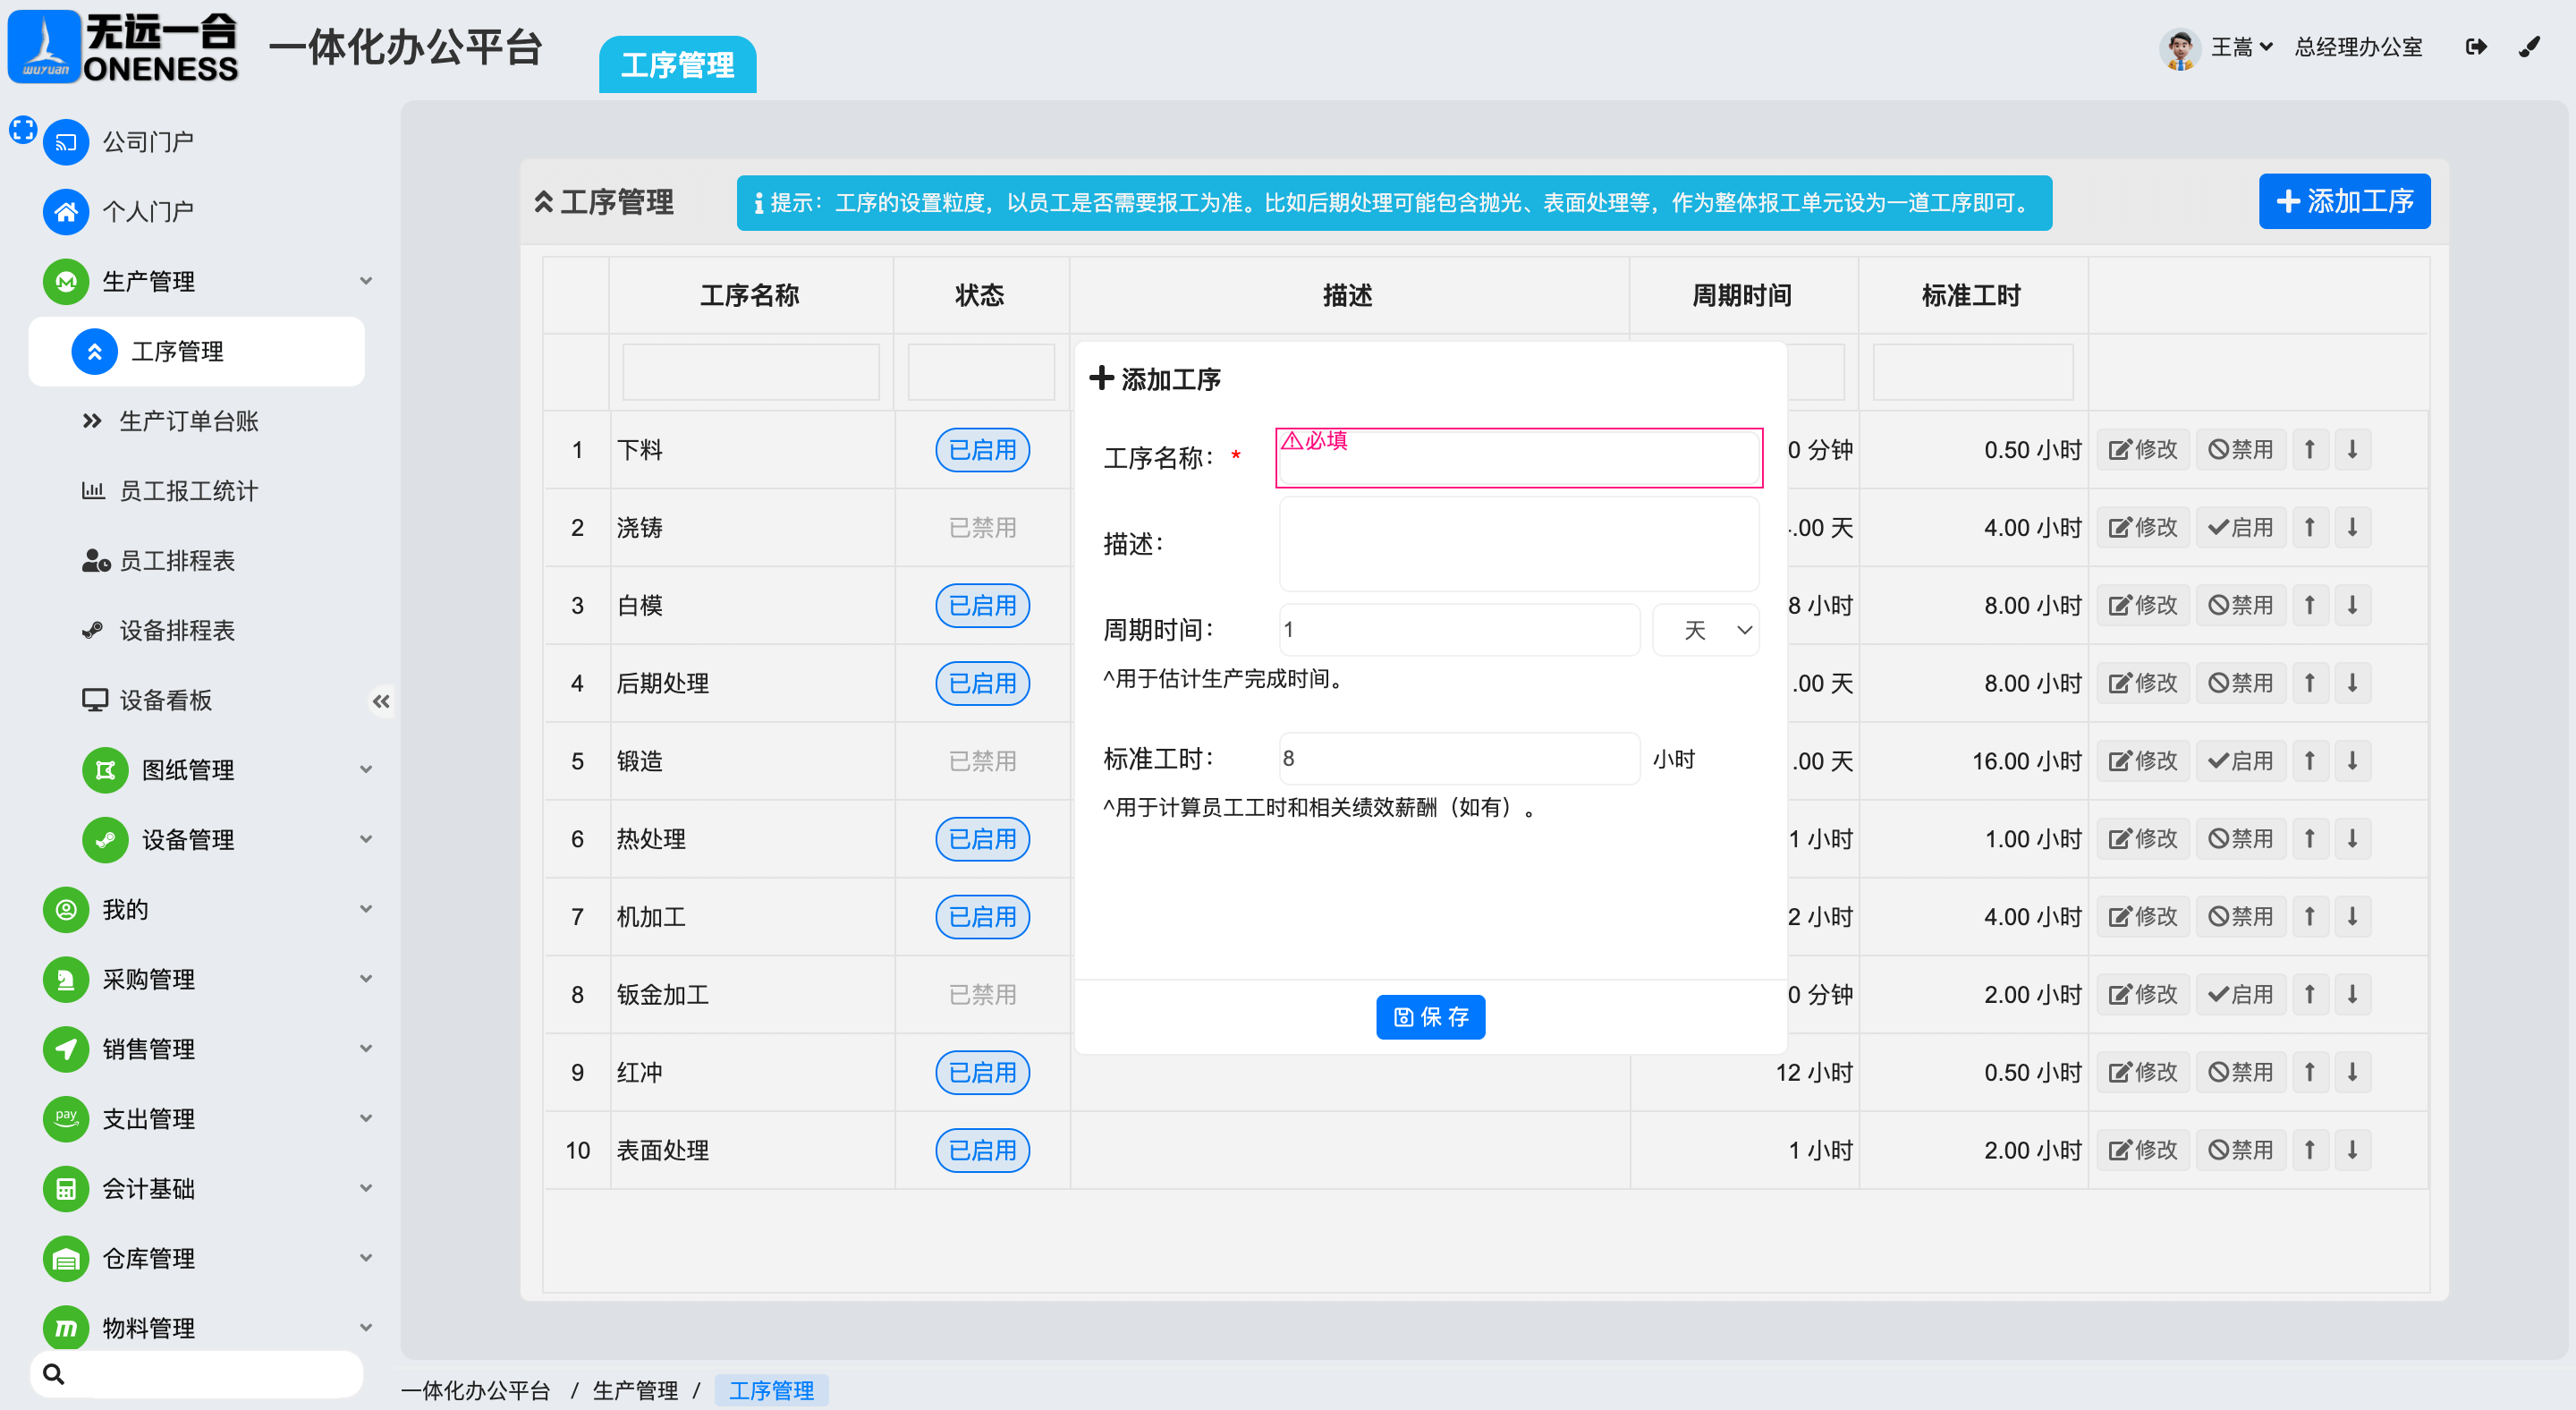
Task: Open 生产订单台账 menu item
Action: click(188, 421)
